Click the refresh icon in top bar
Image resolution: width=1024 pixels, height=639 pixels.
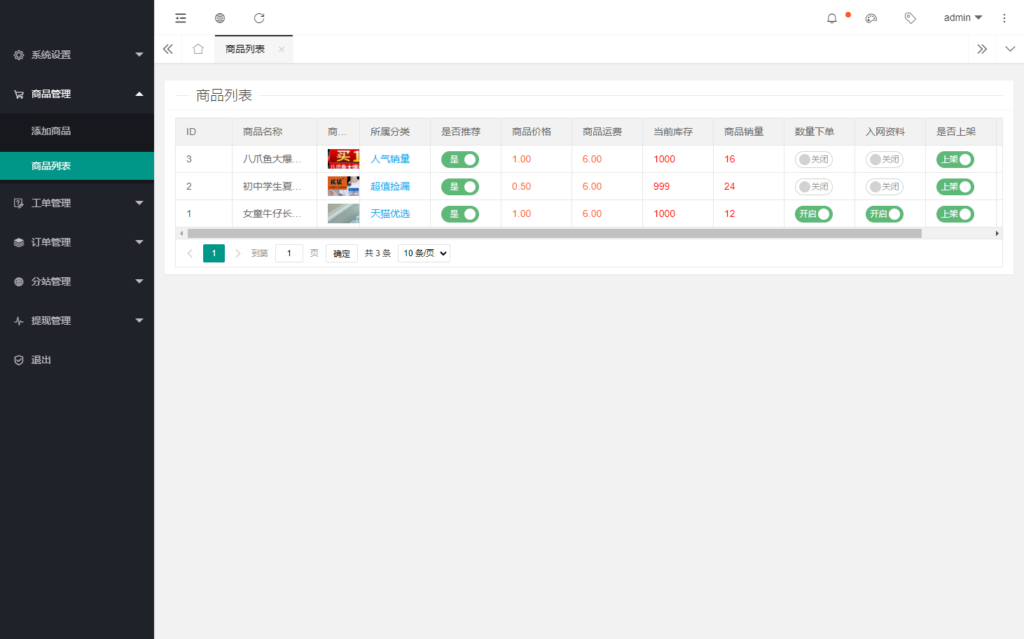pyautogui.click(x=259, y=18)
